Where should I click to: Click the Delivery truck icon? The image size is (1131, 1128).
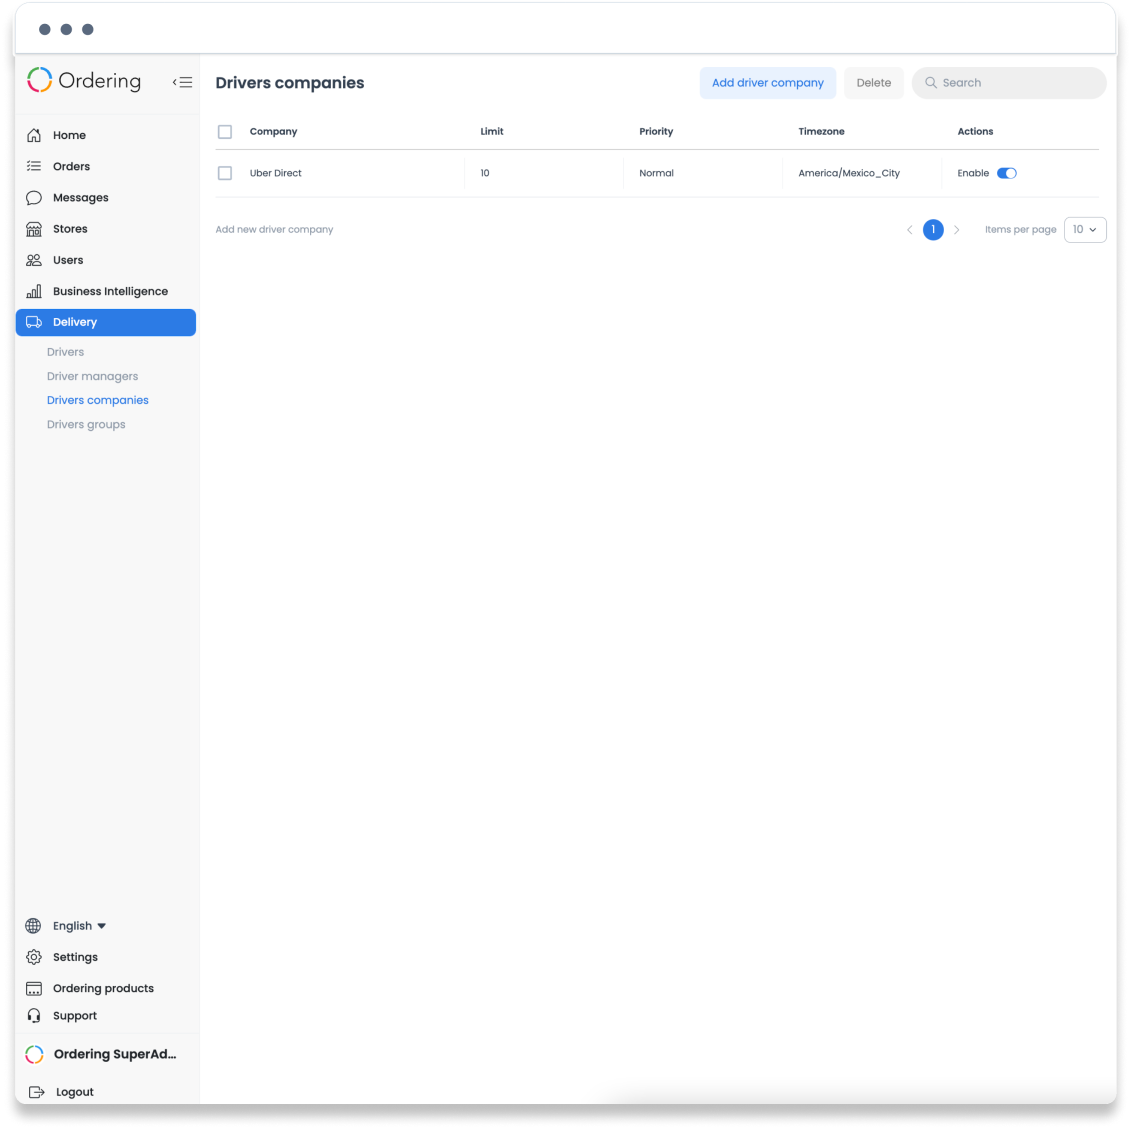point(34,322)
